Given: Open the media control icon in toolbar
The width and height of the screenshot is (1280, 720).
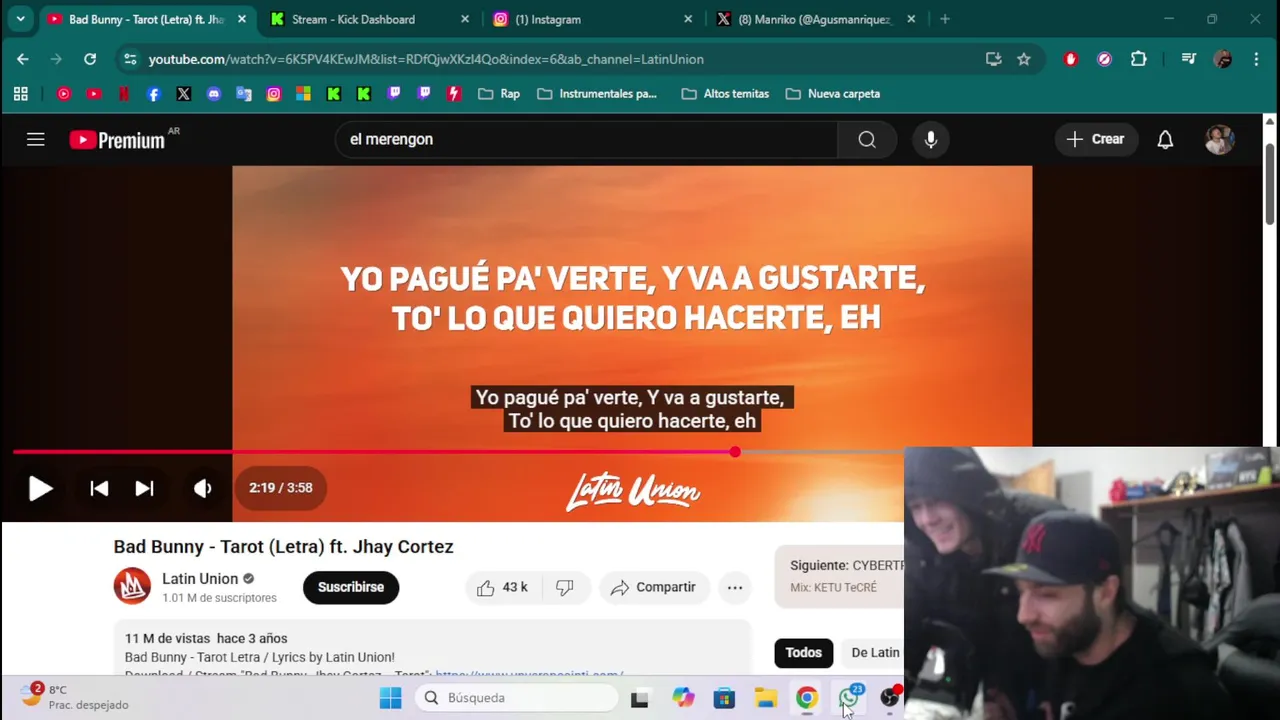Looking at the screenshot, I should click(x=1188, y=59).
